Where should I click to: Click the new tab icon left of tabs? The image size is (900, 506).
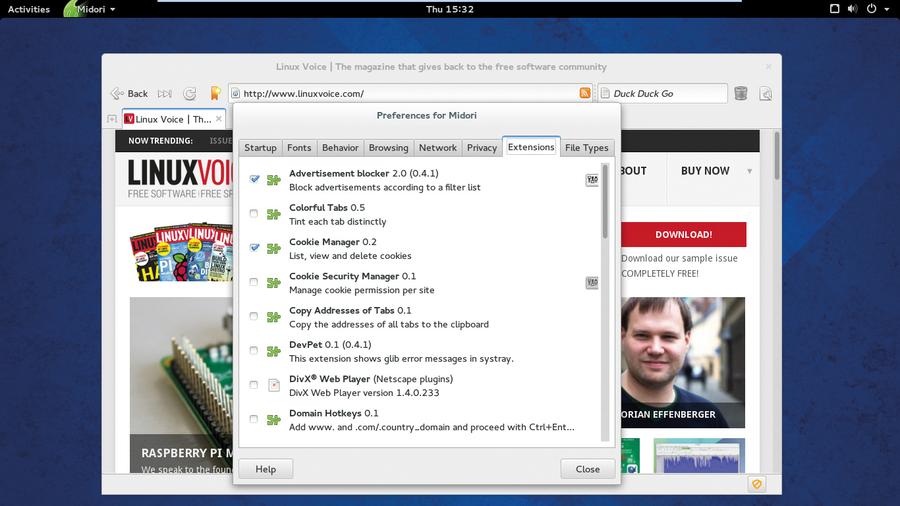pos(111,119)
